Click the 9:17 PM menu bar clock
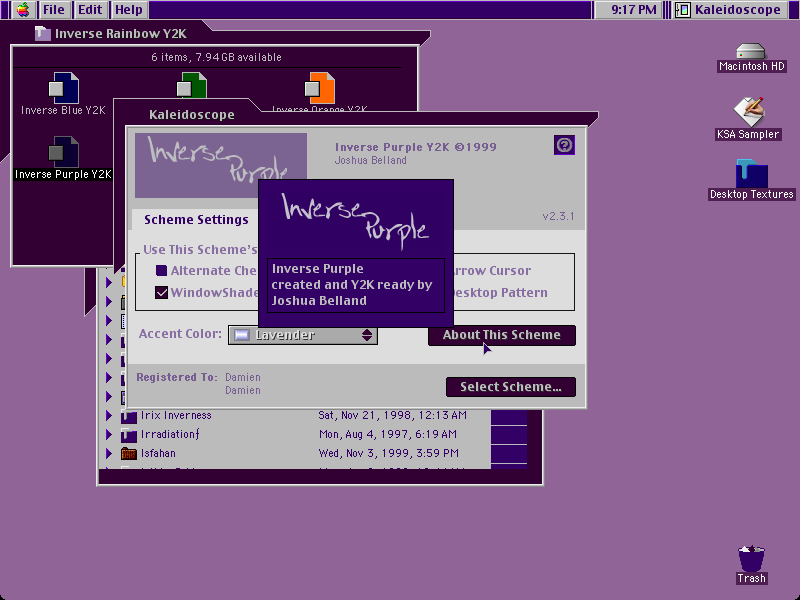800x600 pixels. pyautogui.click(x=634, y=10)
